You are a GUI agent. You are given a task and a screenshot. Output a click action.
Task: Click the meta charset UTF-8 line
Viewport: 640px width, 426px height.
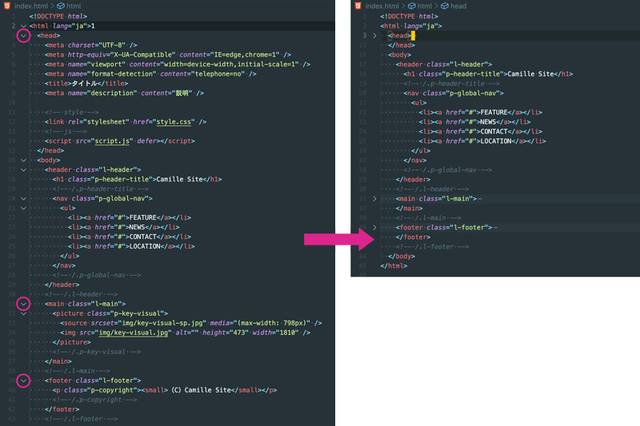(91, 45)
